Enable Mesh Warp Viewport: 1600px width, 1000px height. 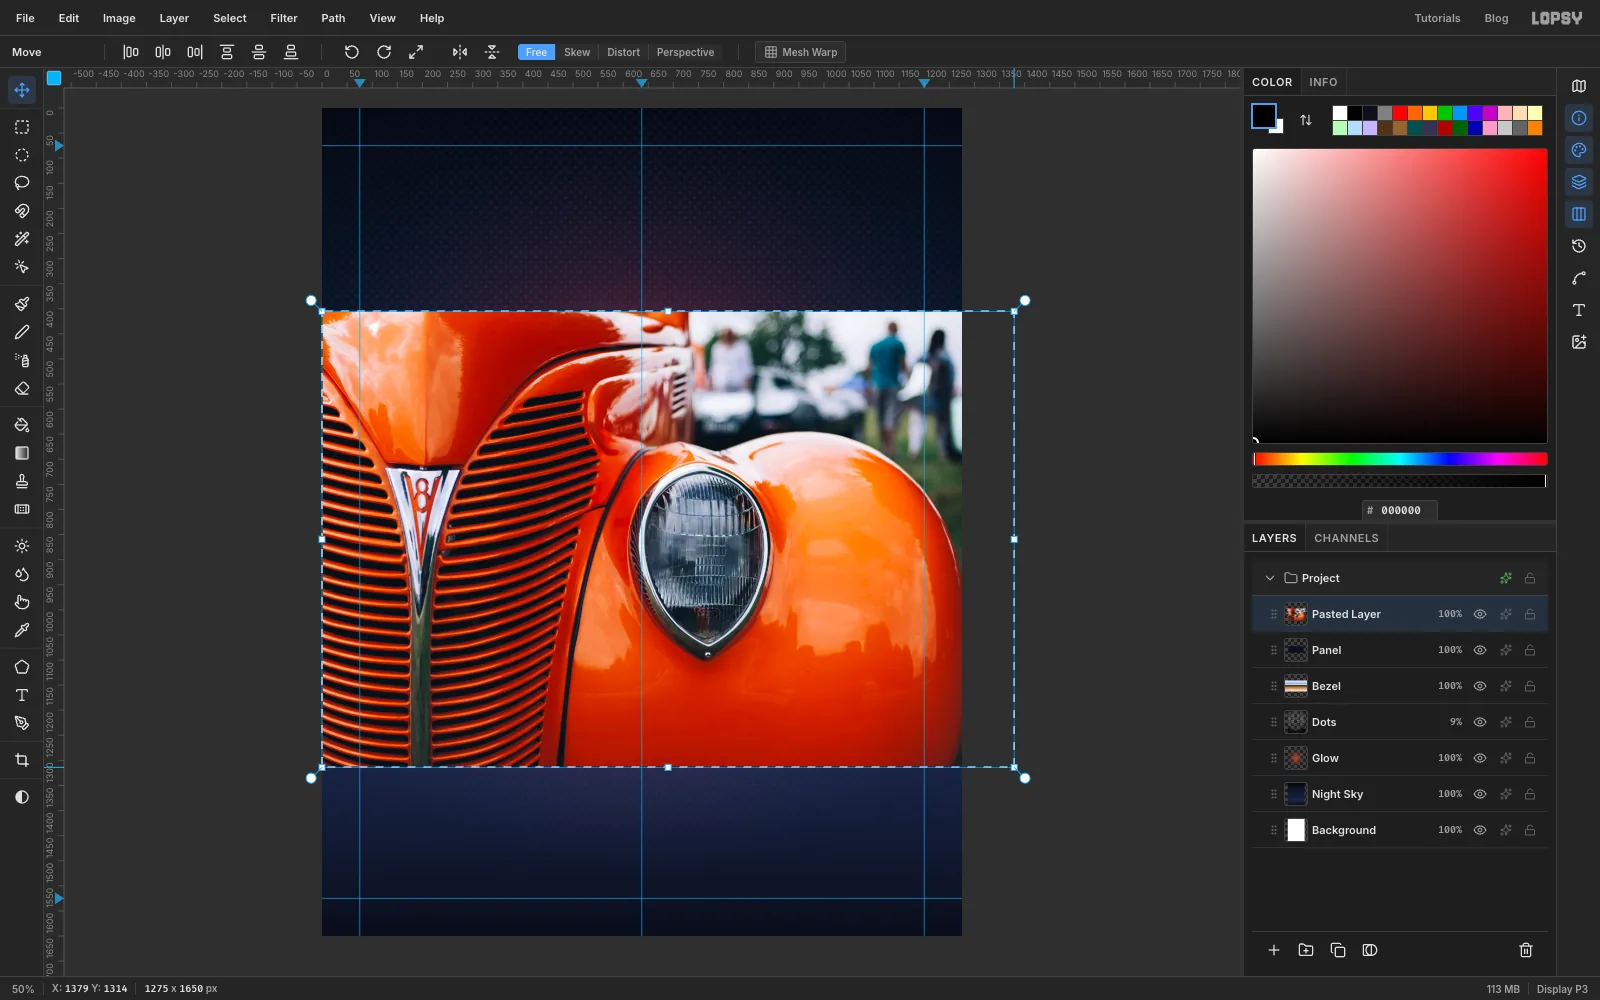800,52
